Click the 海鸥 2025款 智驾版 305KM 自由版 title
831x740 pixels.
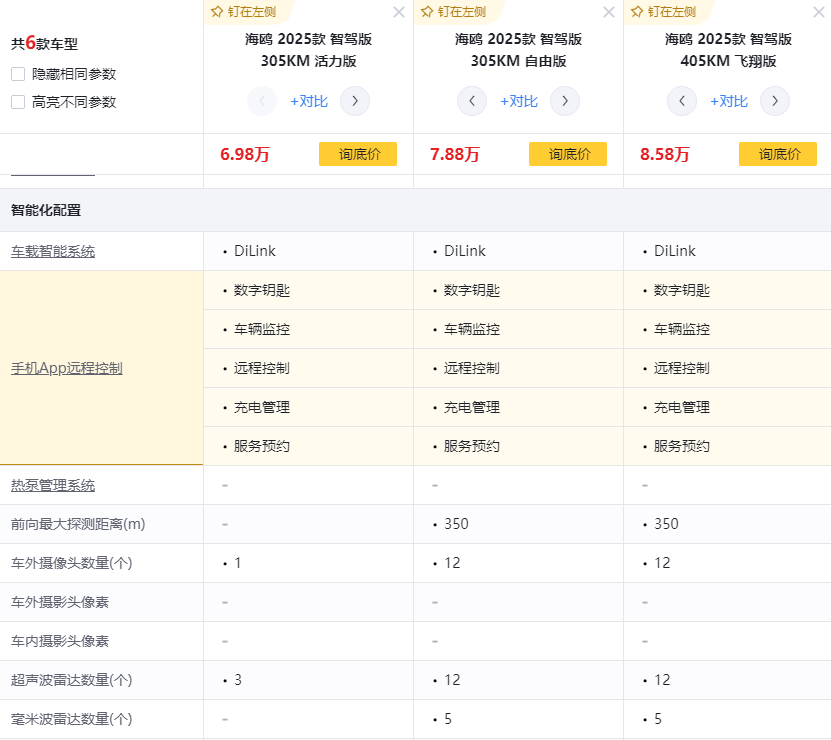(x=518, y=50)
